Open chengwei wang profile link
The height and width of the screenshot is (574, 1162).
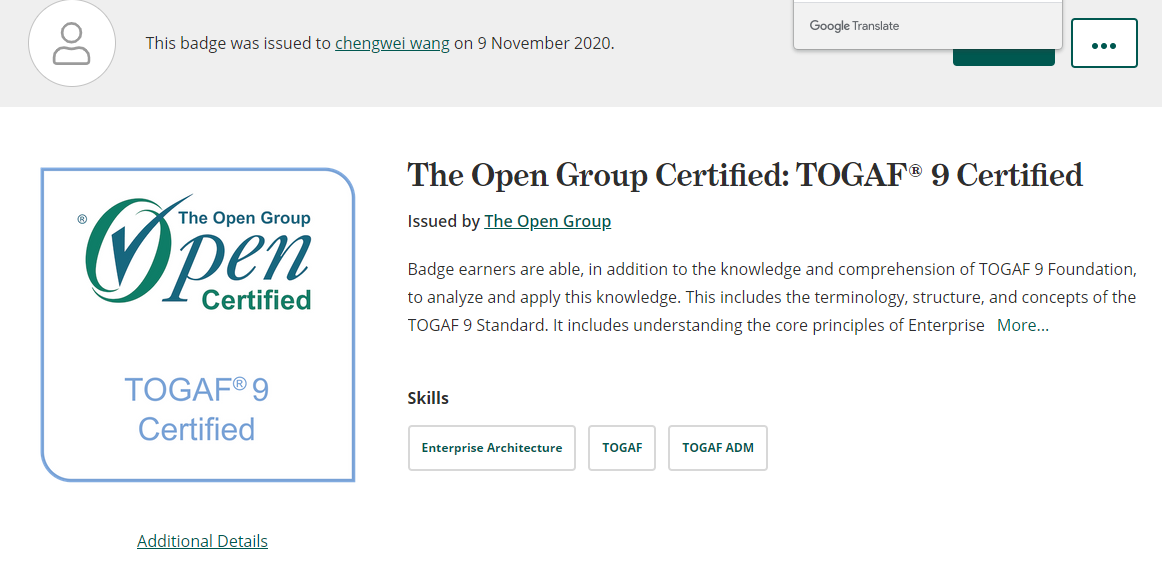(x=392, y=43)
